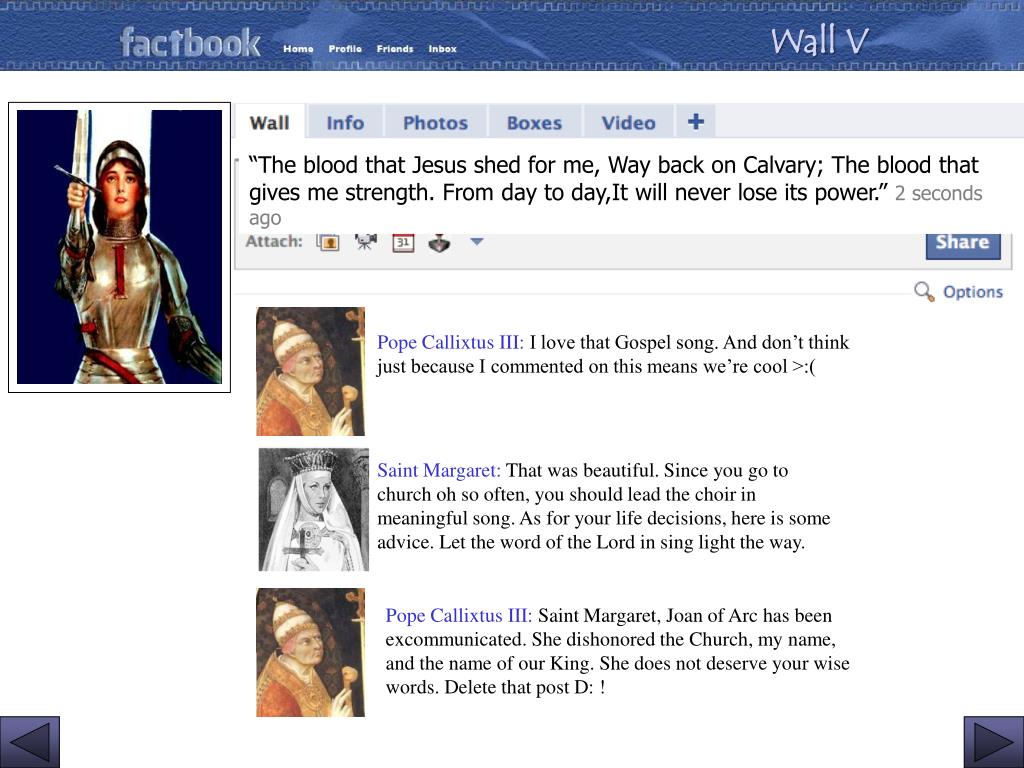
Task: Click the factbook logo
Action: tap(190, 42)
